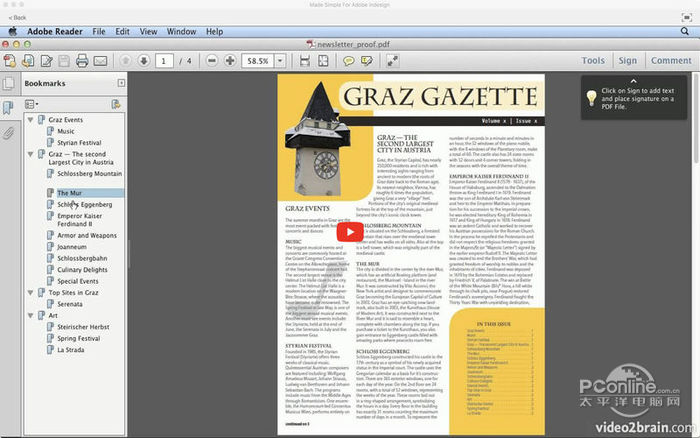Select the Steirischer Herbst bookmark
Screen dimensions: 700x438
tap(83, 327)
